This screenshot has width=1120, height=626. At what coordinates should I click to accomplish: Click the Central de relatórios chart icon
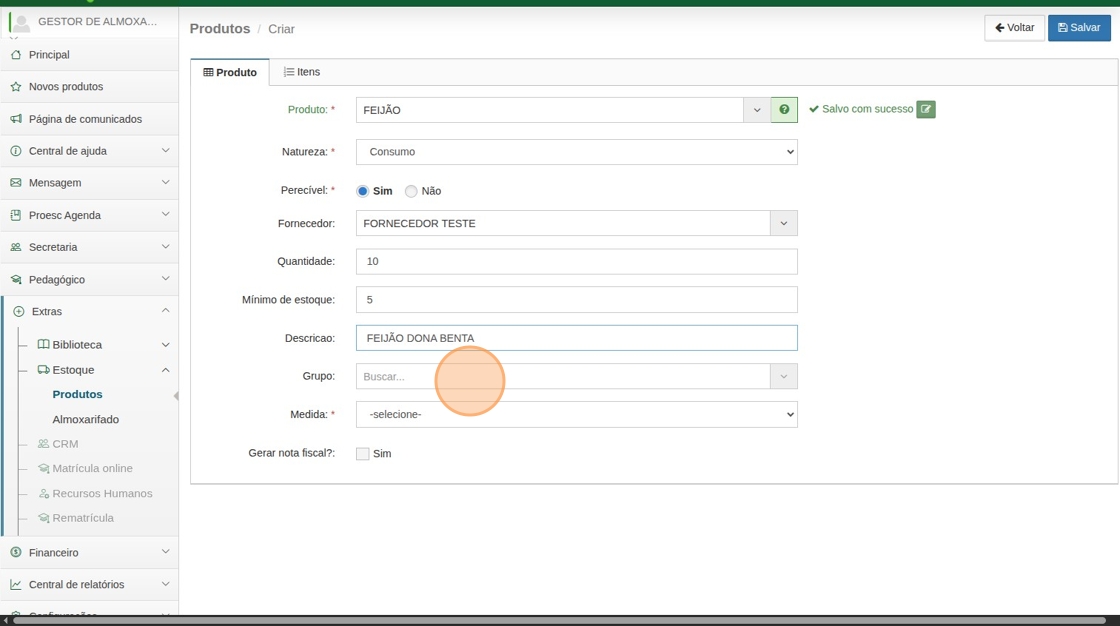[16, 585]
